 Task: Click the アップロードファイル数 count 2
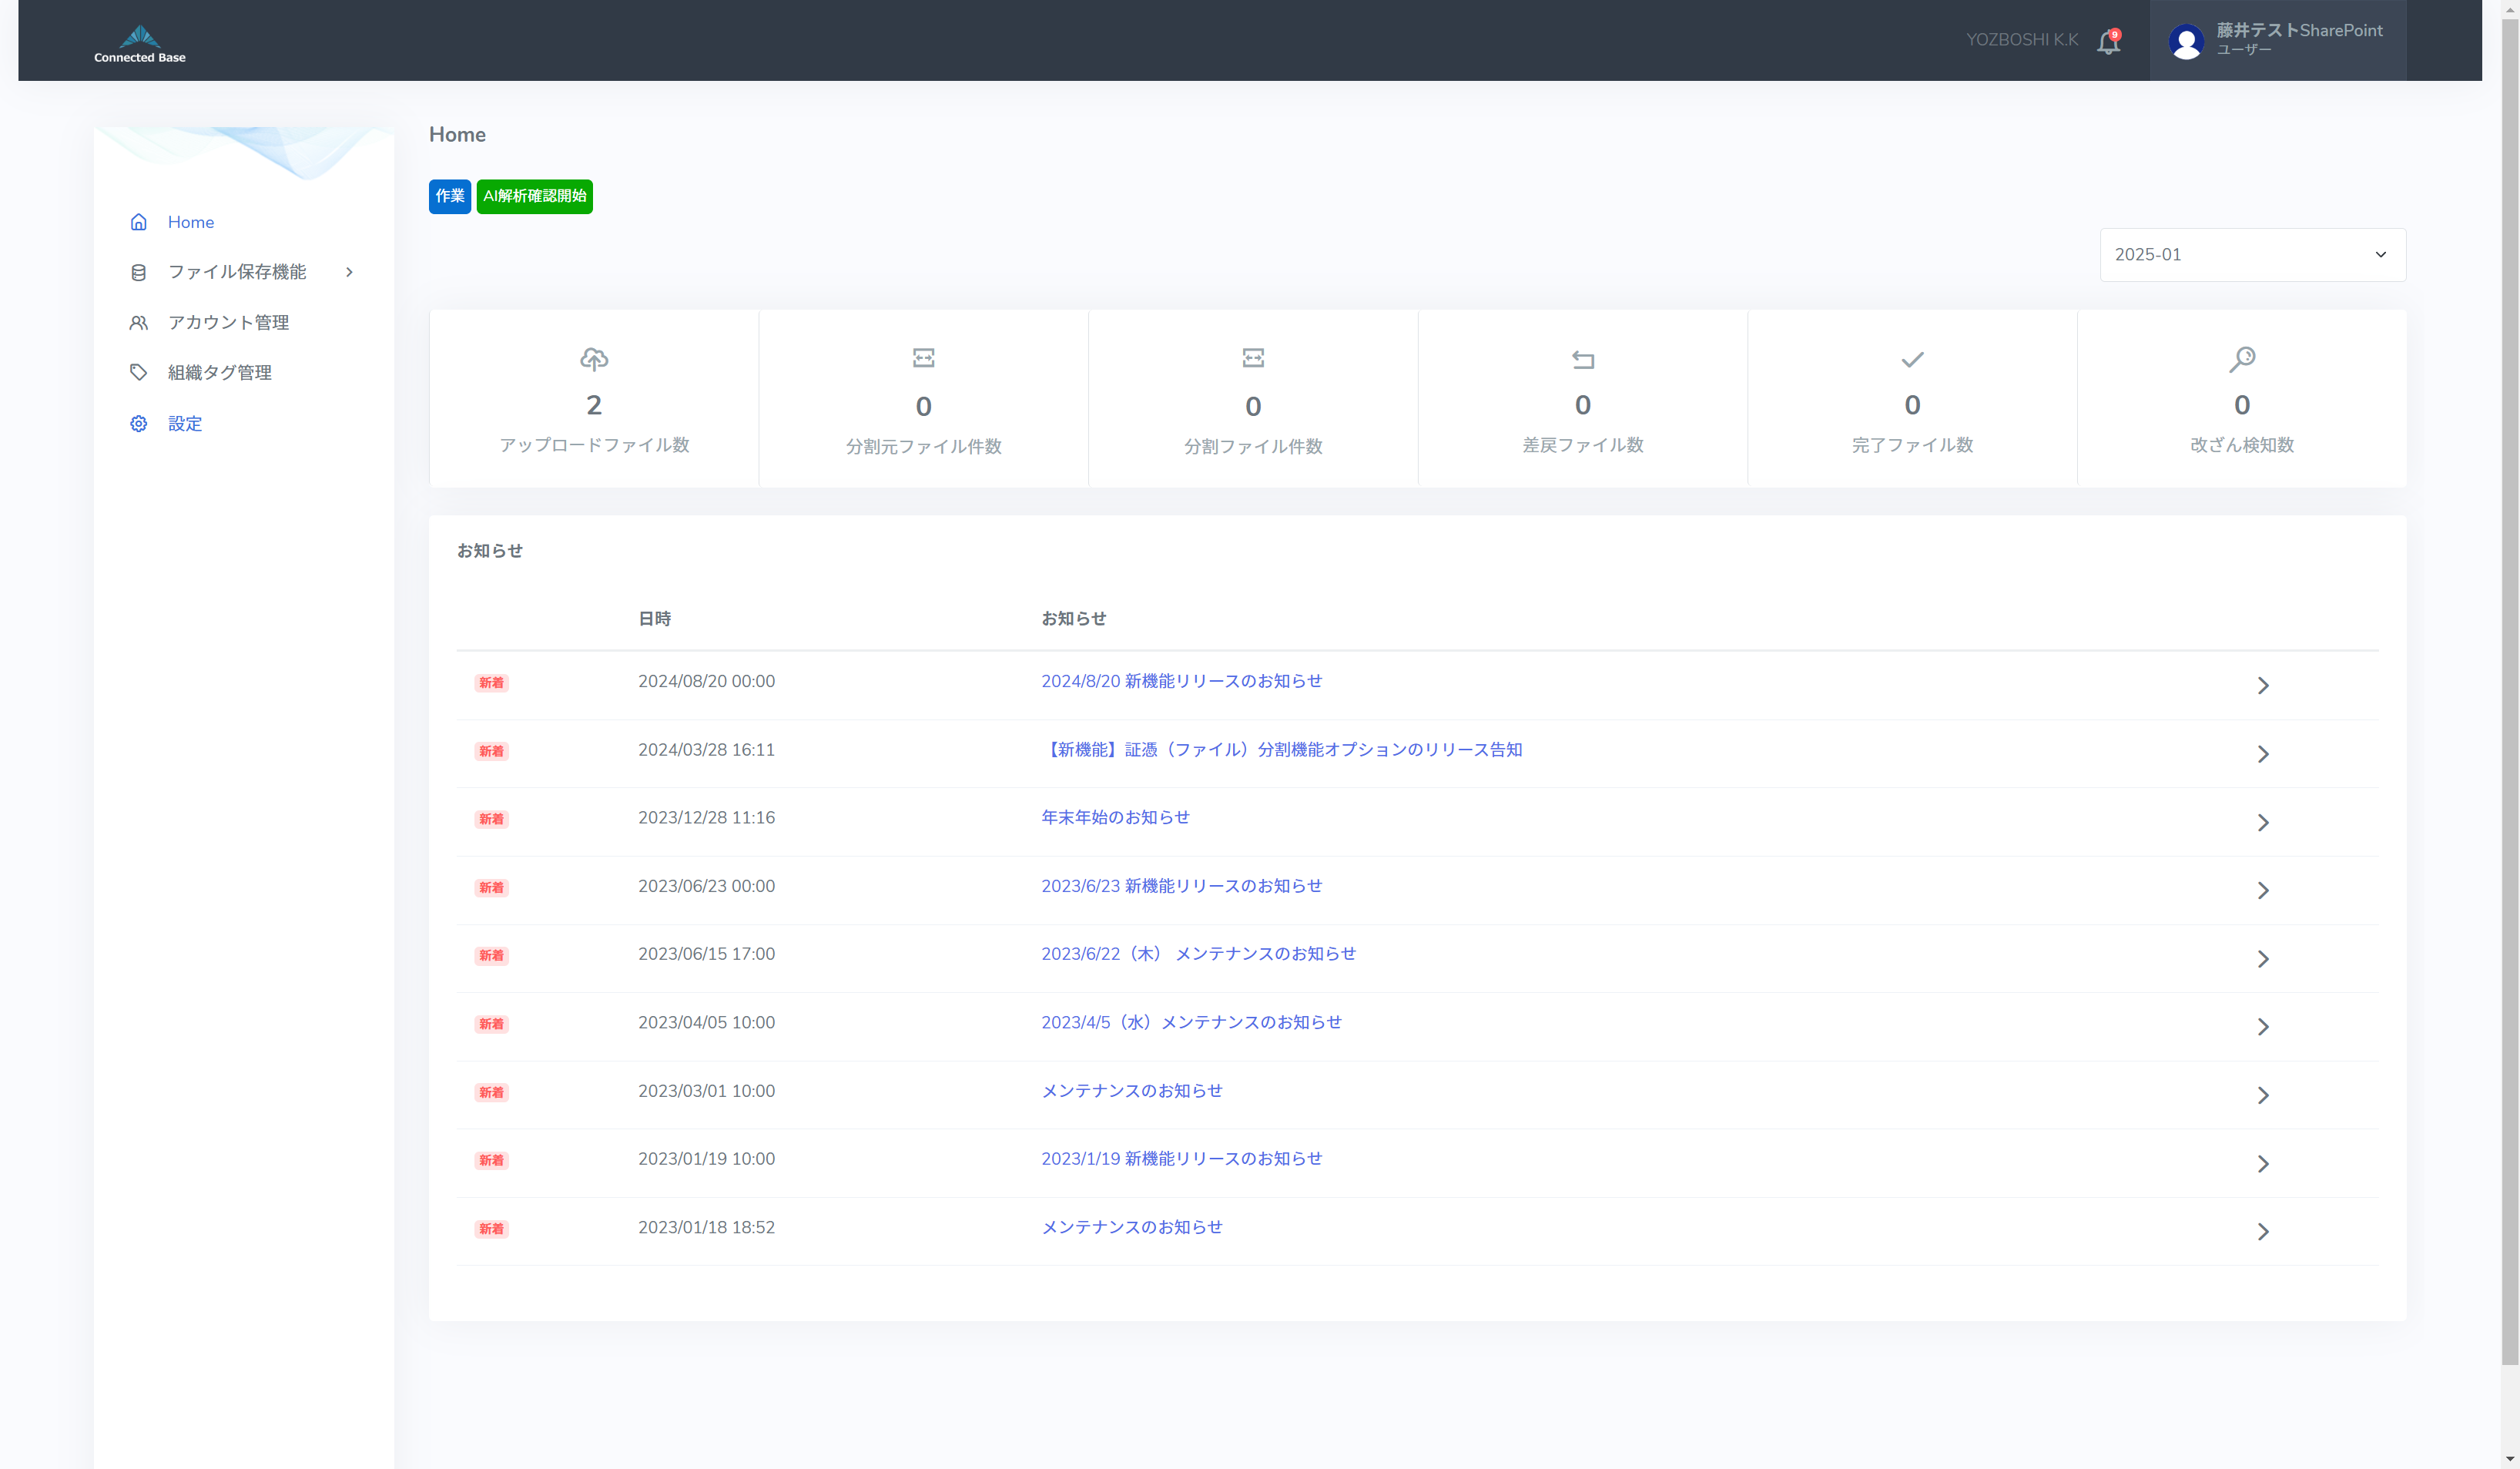pos(594,405)
